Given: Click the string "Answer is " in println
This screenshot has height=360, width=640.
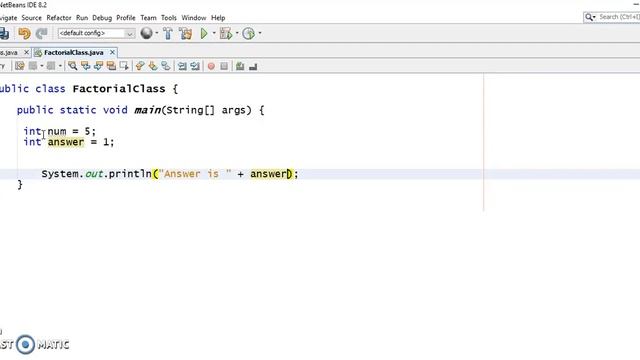Looking at the screenshot, I should point(194,174).
